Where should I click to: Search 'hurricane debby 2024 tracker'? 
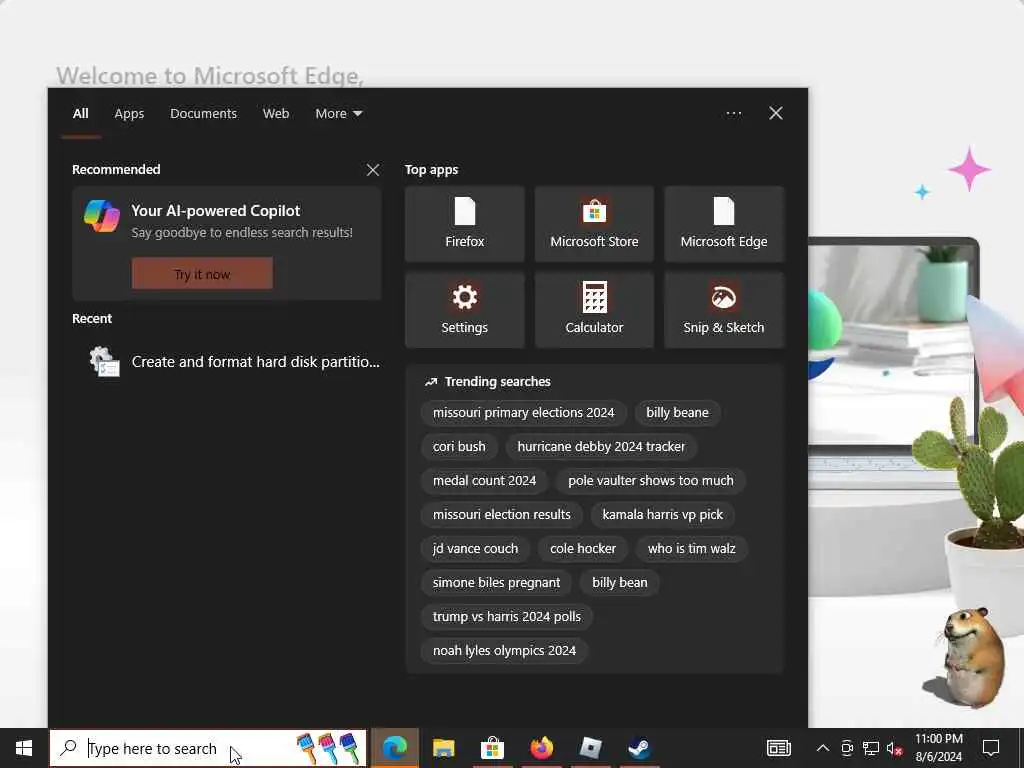[601, 447]
